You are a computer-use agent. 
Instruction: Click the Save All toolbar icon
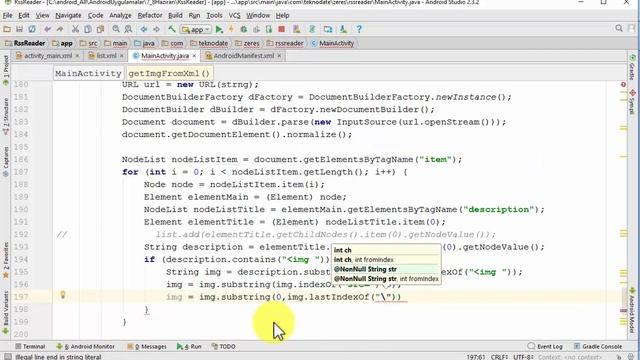(19, 29)
